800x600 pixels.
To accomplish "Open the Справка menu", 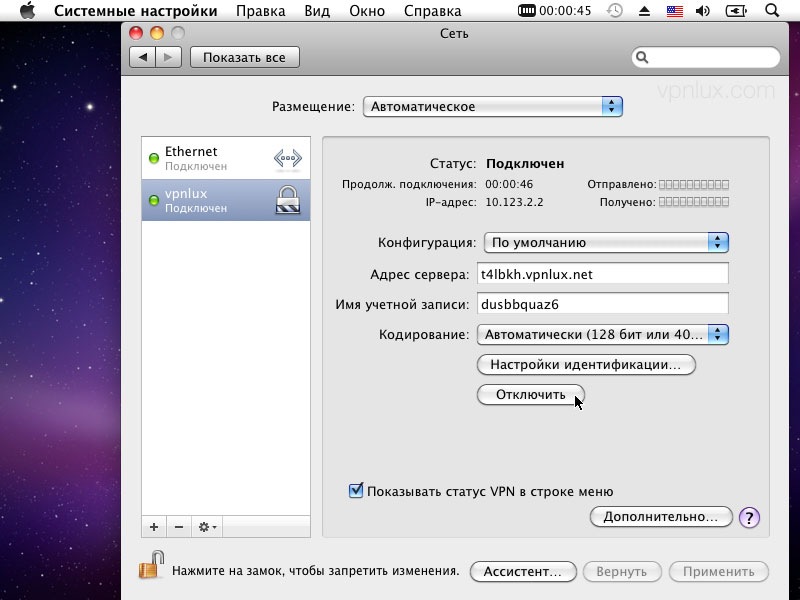I will (433, 11).
